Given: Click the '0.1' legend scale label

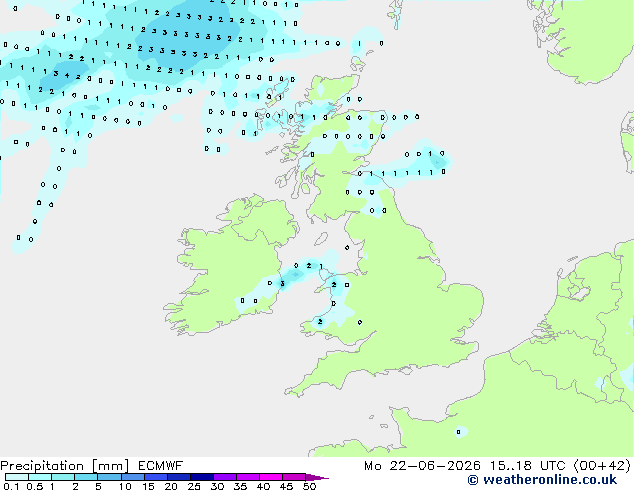Looking at the screenshot, I should (x=11, y=486).
